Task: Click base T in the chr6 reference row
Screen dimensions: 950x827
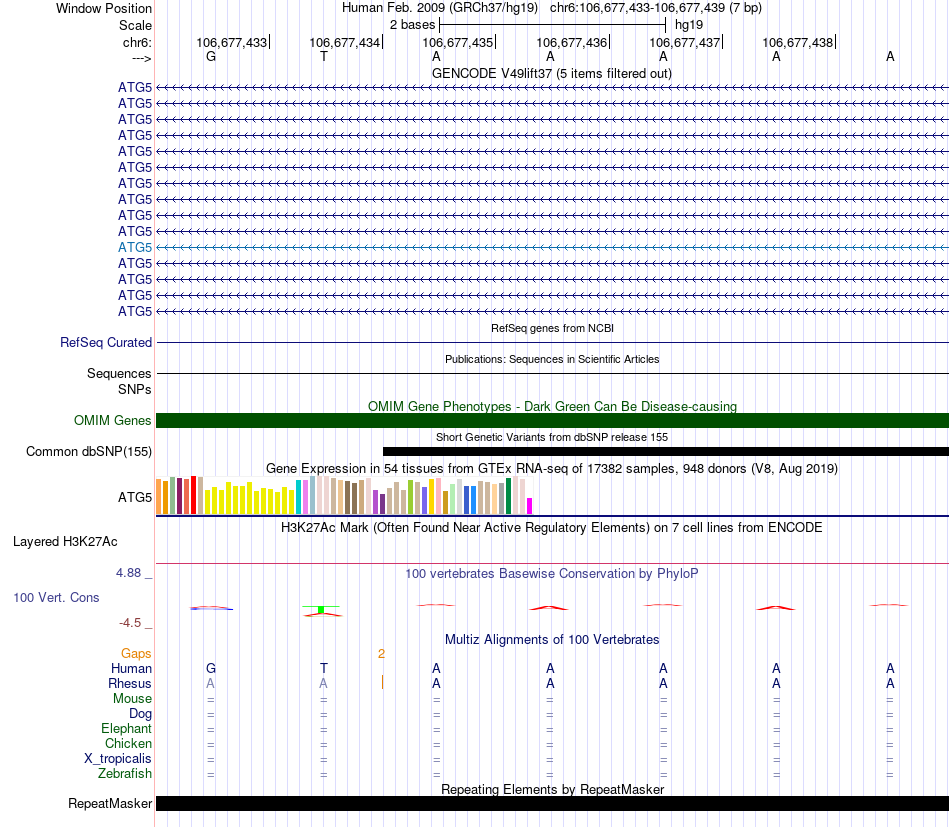Action: coord(324,56)
